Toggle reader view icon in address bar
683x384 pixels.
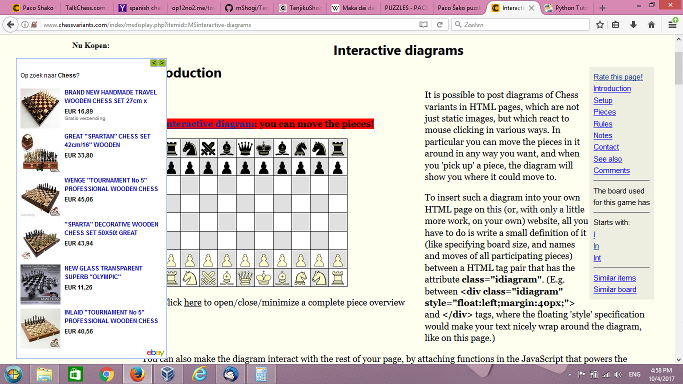pos(423,25)
